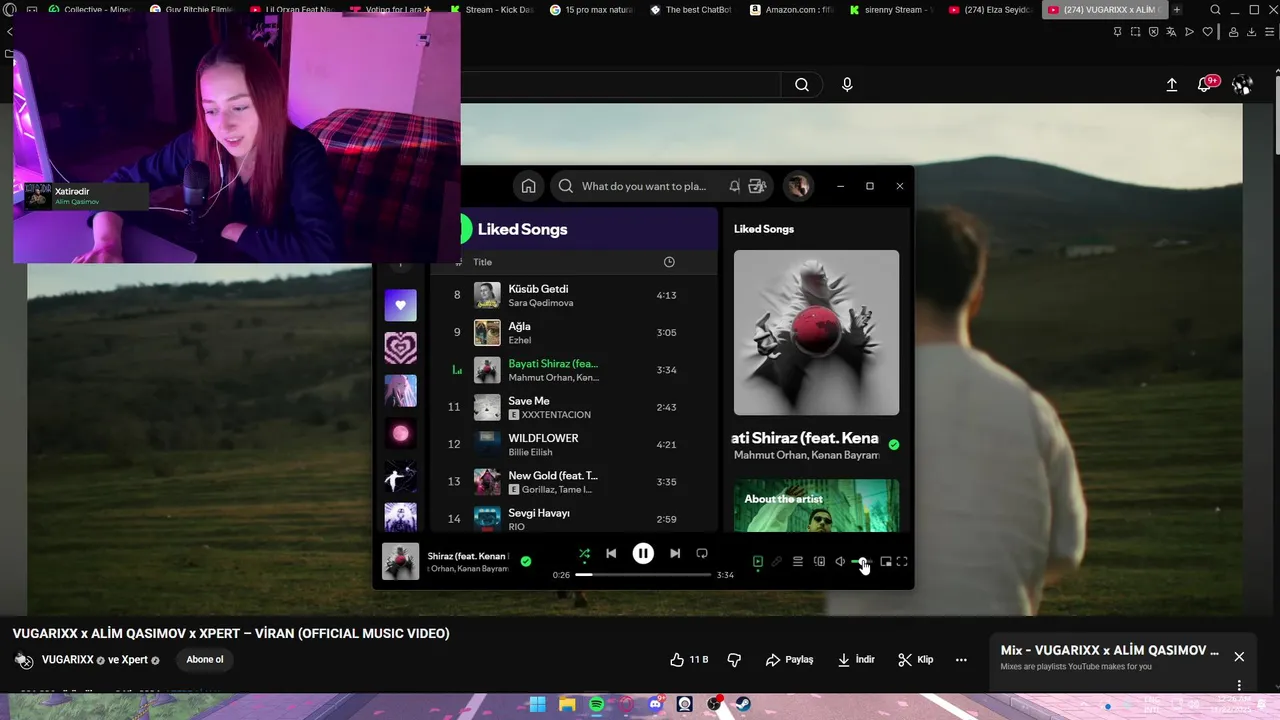
Task: Switch to Voting for Lara tab
Action: pos(392,10)
